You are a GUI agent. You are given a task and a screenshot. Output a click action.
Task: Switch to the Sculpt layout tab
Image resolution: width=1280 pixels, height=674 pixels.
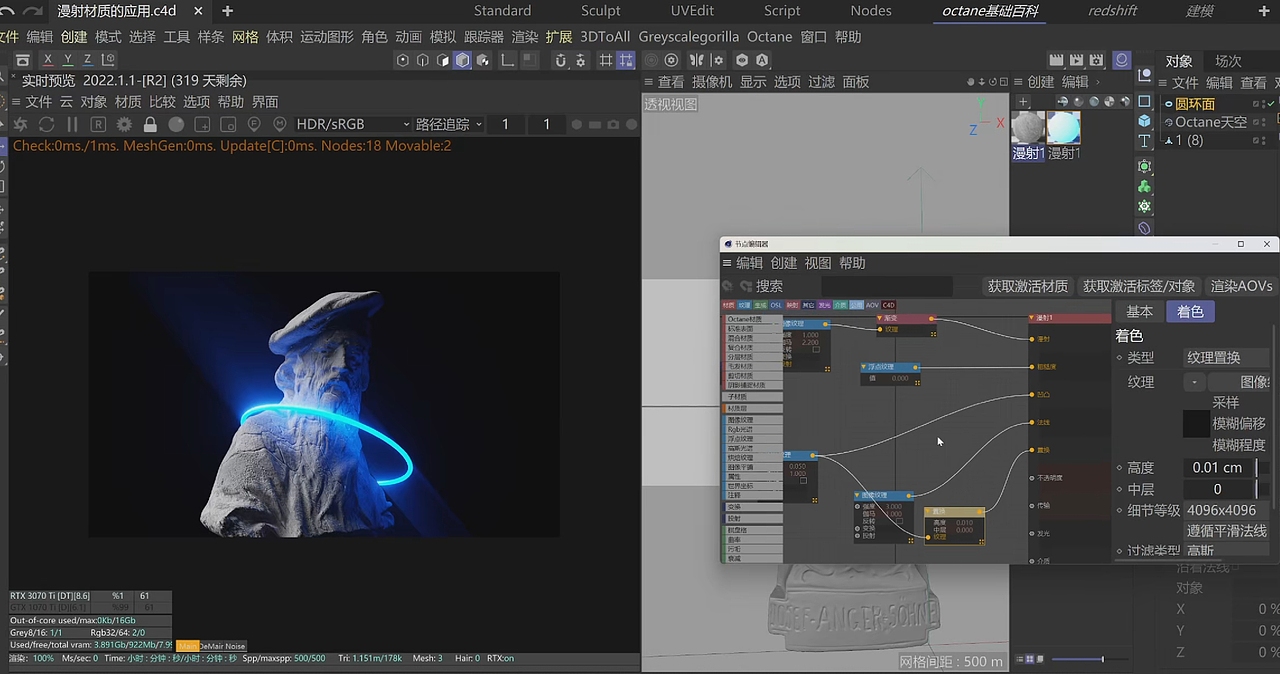(601, 11)
